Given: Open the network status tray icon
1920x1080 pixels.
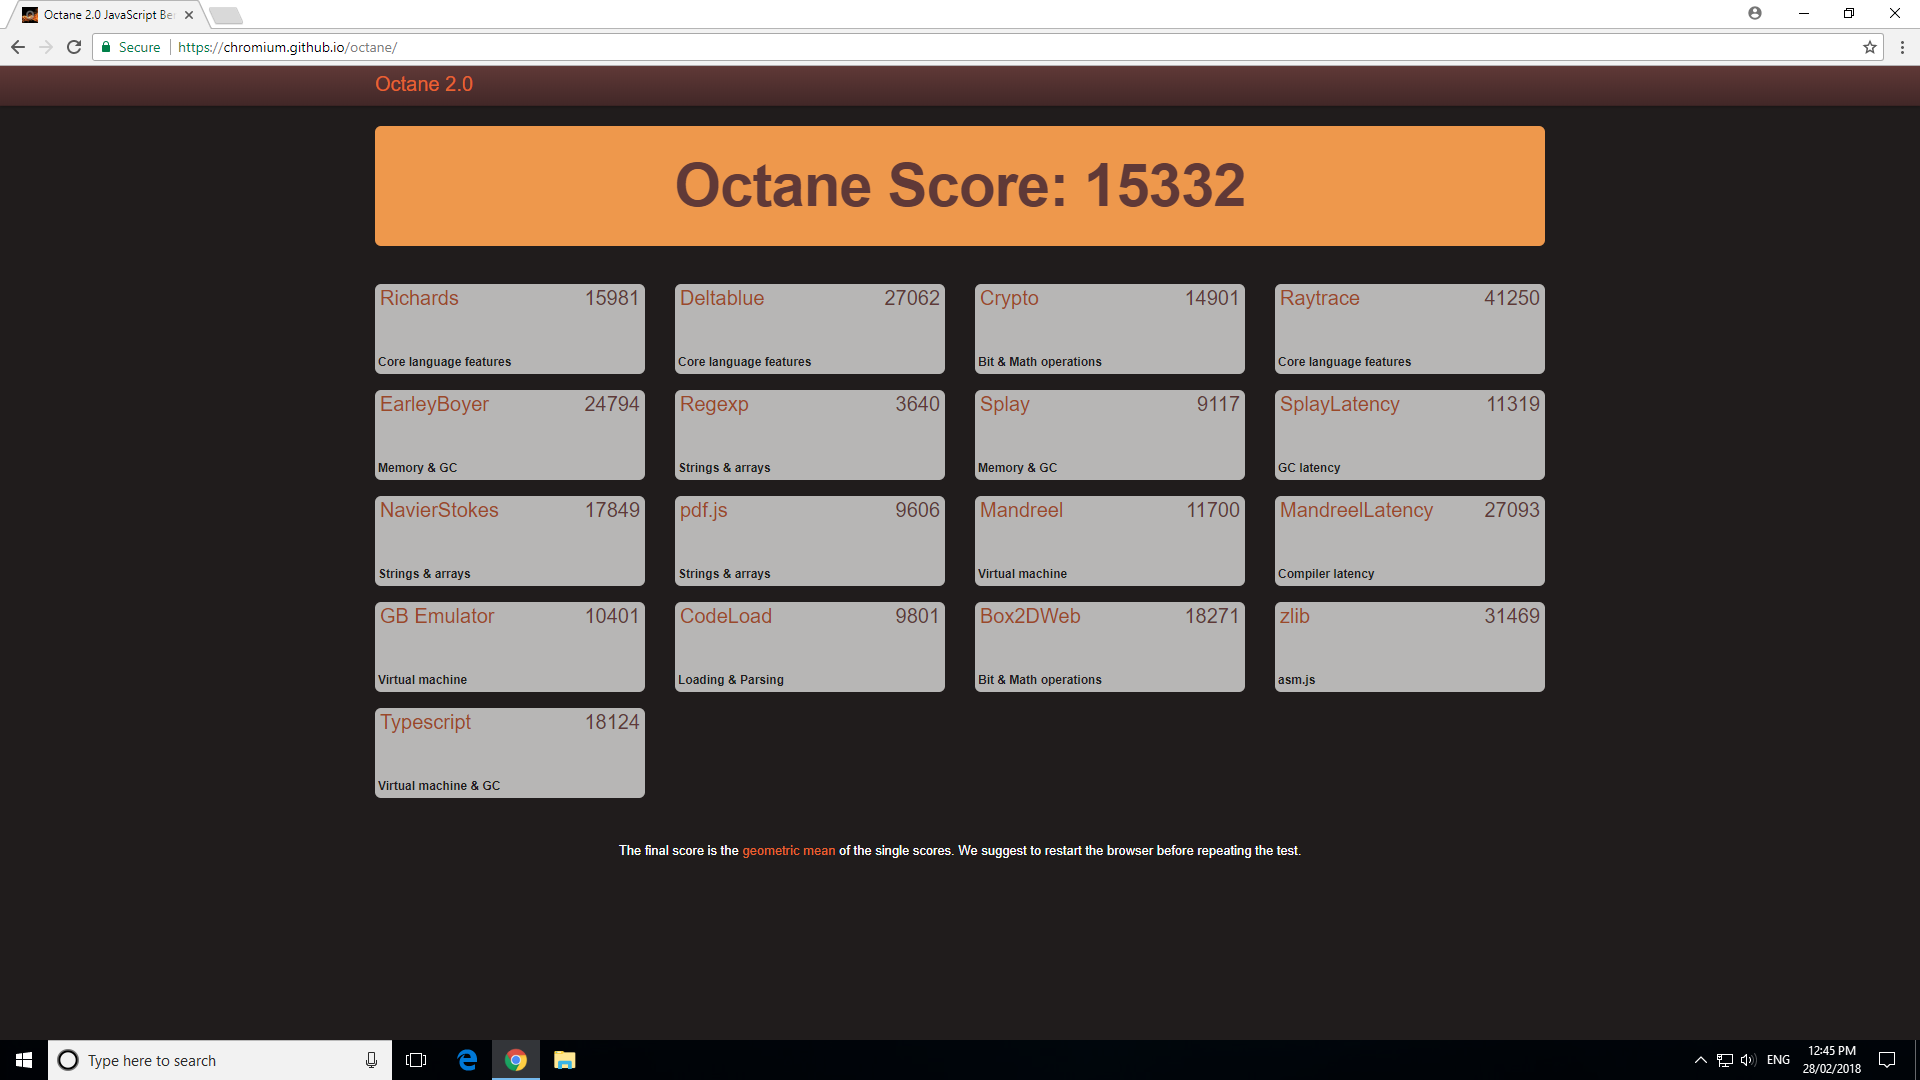Looking at the screenshot, I should (x=1725, y=1060).
